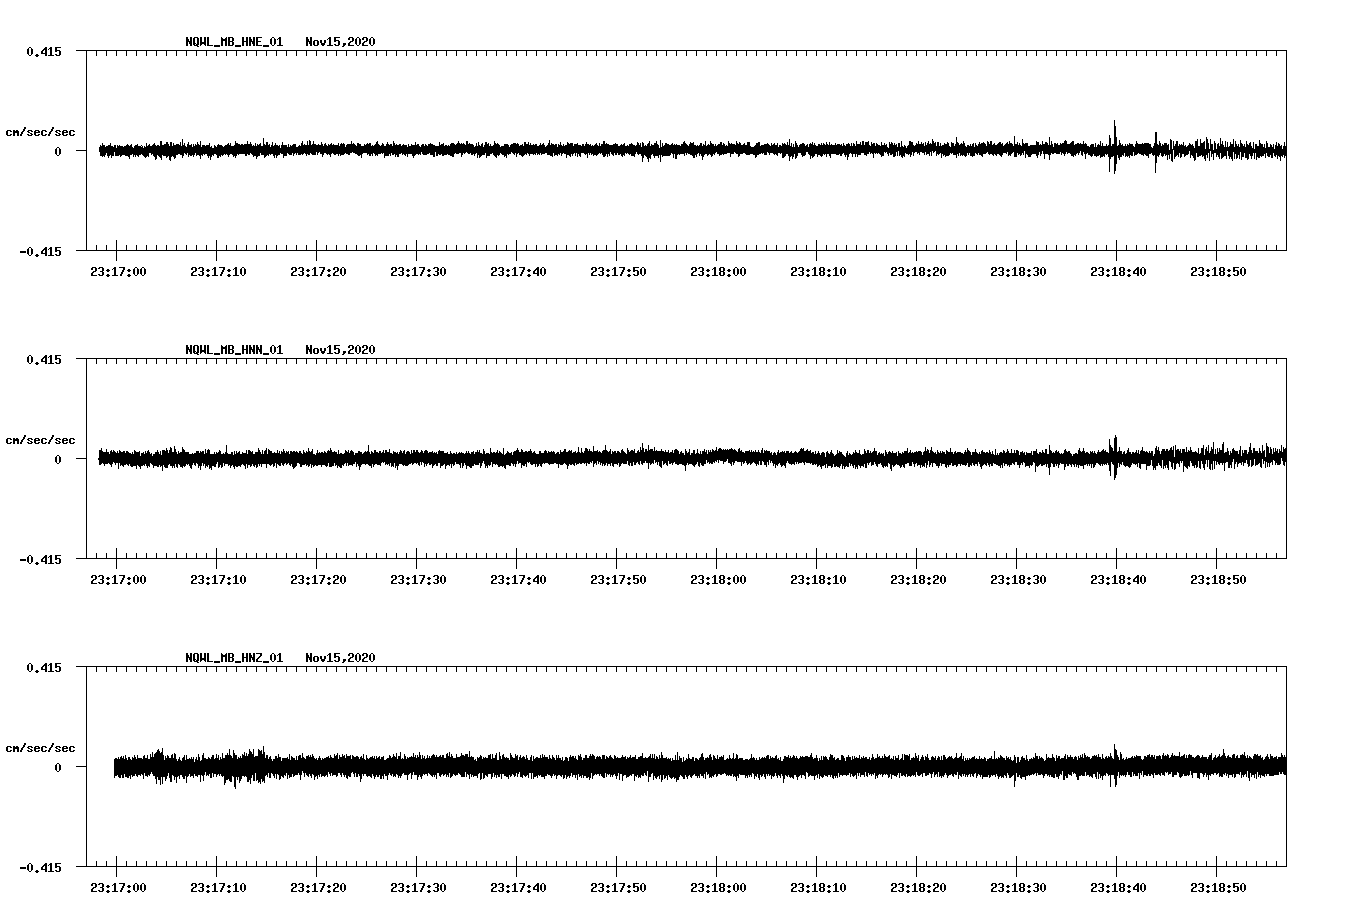
Task: Click the 23:17:00 tick label on top axis
Action: point(119,269)
